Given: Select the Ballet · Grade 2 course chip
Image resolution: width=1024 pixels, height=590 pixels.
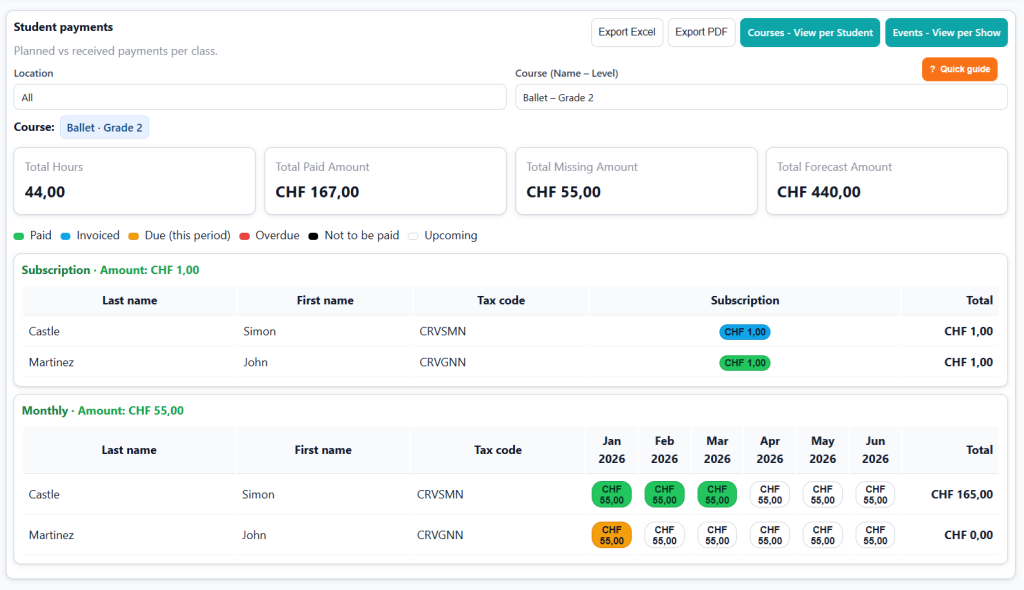Looking at the screenshot, I should tap(104, 127).
